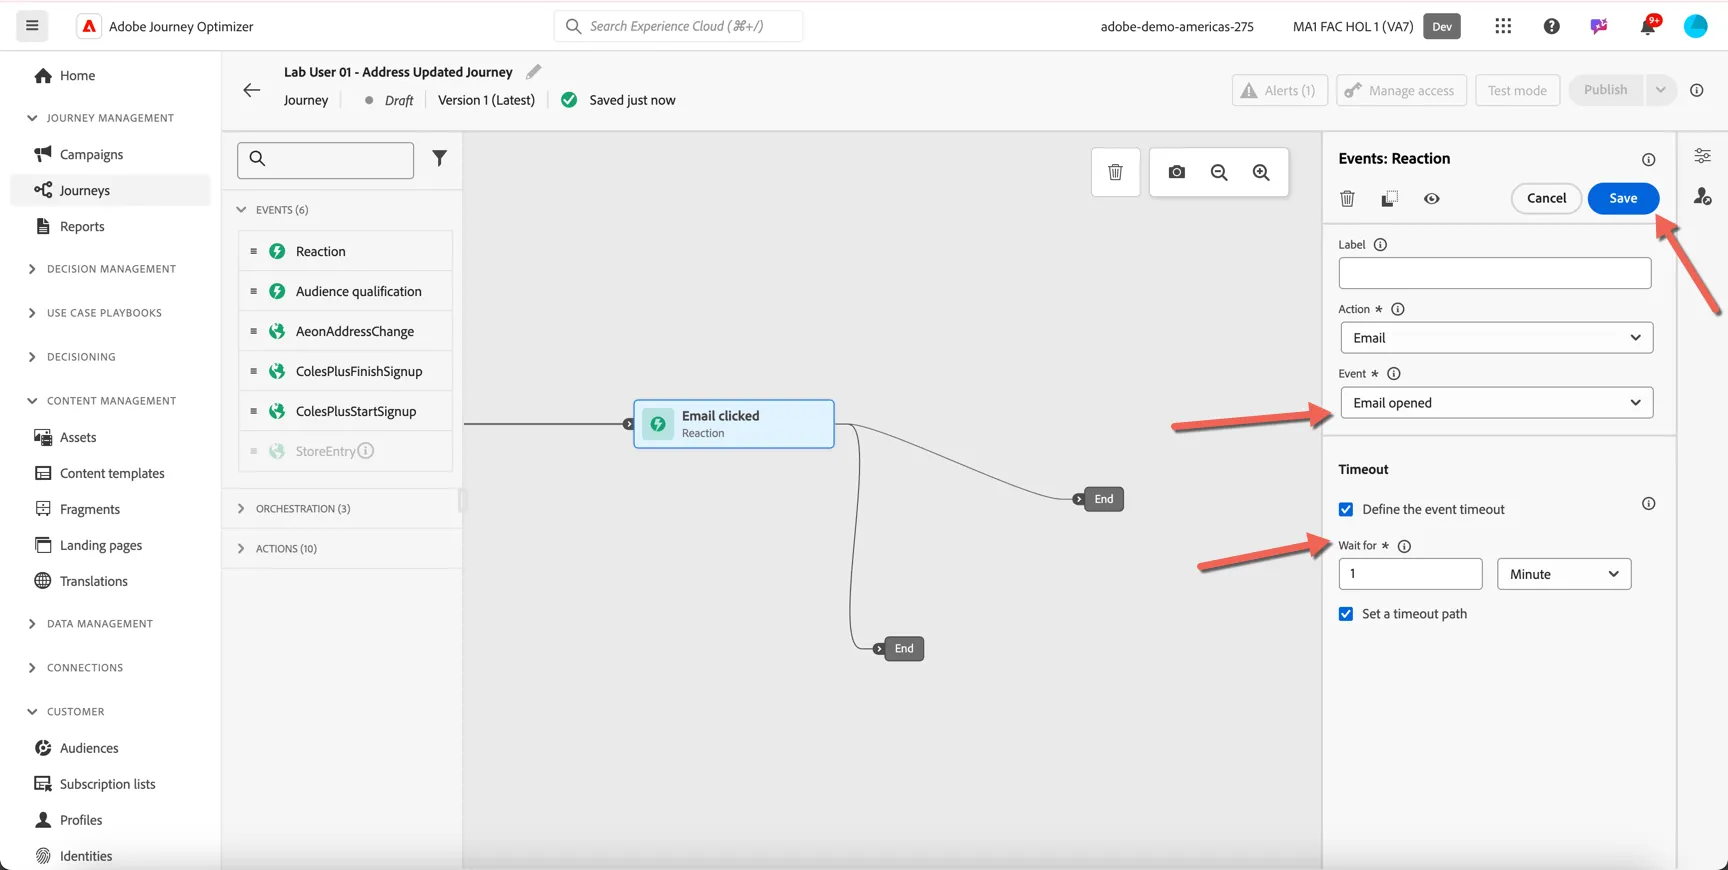Screen dimensions: 1728x870
Task: Copy the Reaction activity using duplicate icon
Action: click(1389, 198)
